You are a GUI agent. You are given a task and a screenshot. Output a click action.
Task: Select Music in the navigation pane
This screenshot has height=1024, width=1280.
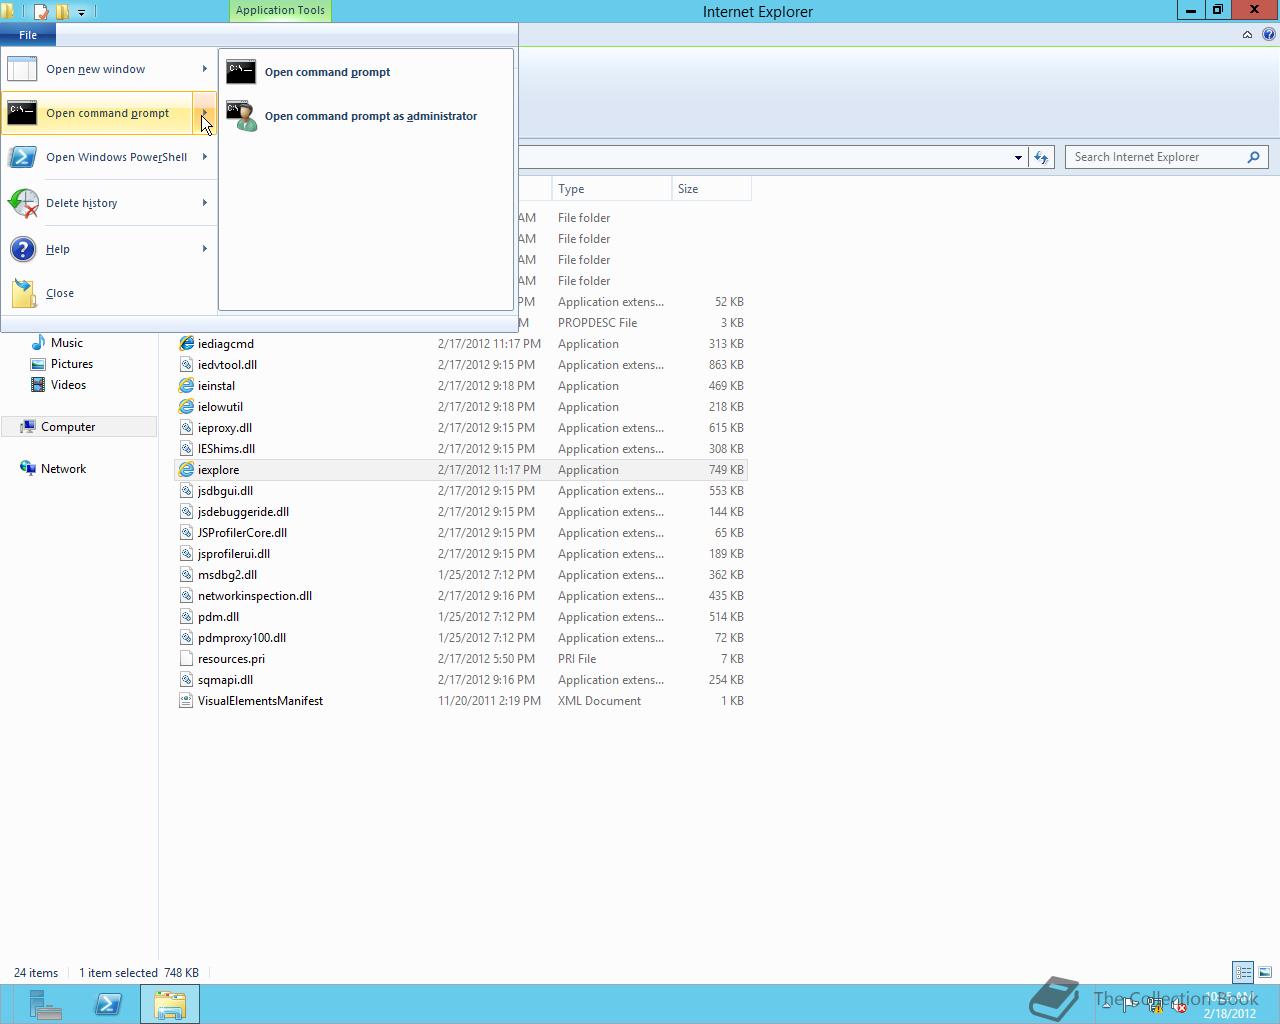tap(67, 343)
